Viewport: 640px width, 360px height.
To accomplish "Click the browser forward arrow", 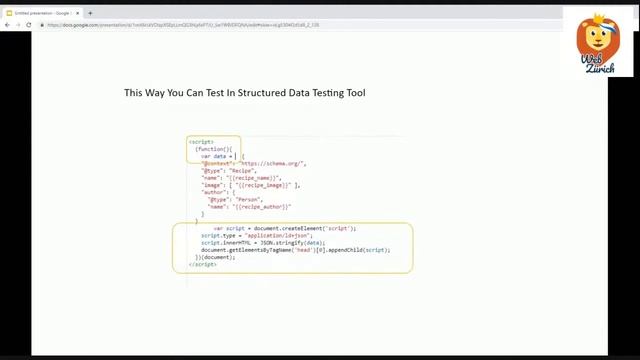I will pyautogui.click(x=18, y=25).
